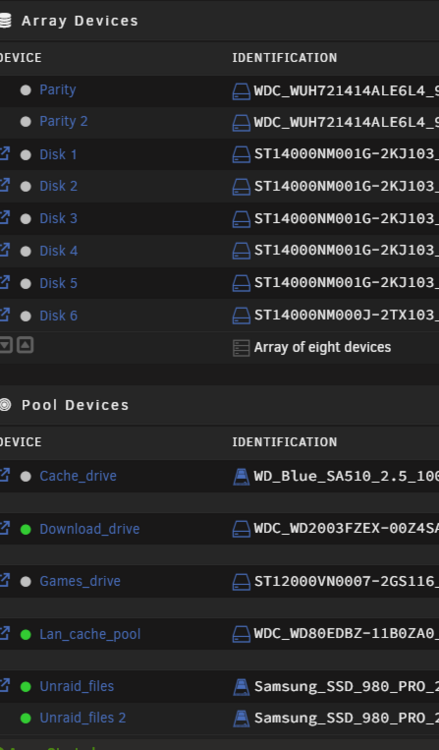
Task: Click the SSD icon in the Unraid_files row
Action: [241, 687]
